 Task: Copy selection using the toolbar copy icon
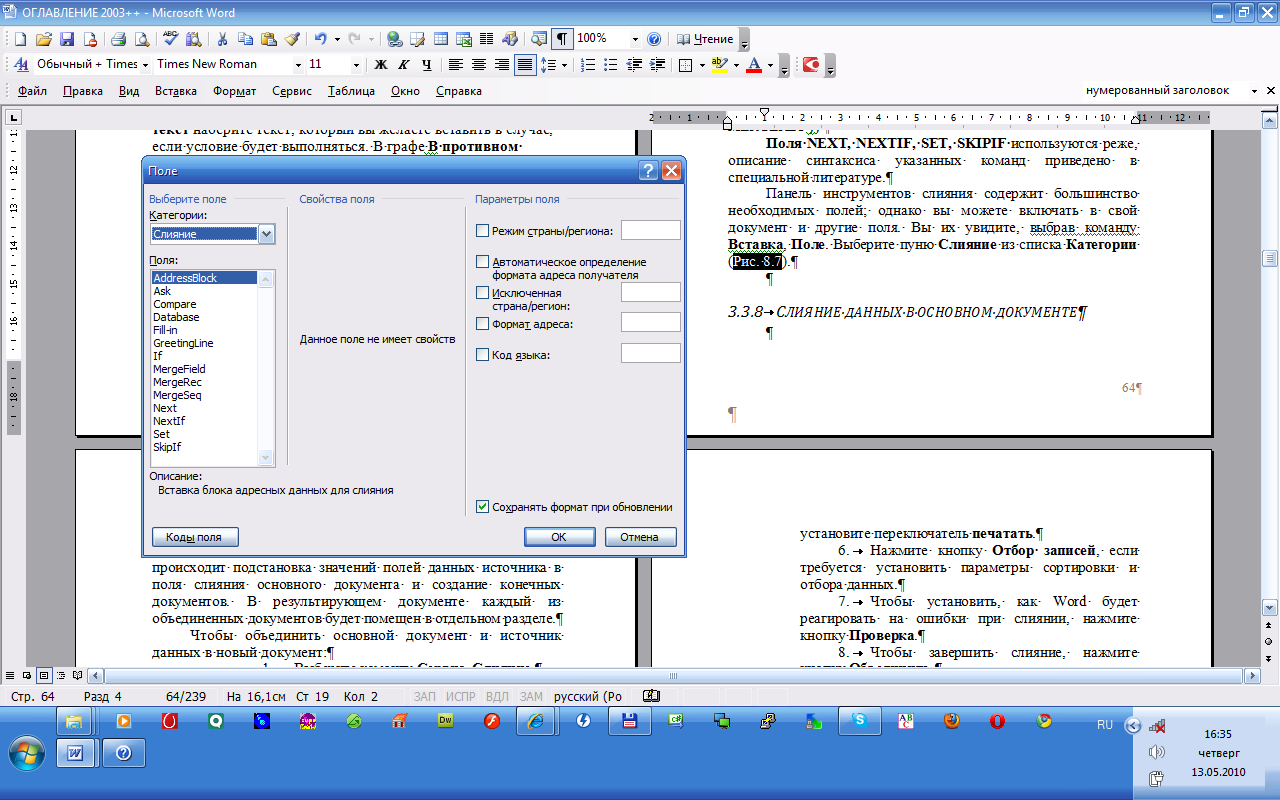[245, 39]
